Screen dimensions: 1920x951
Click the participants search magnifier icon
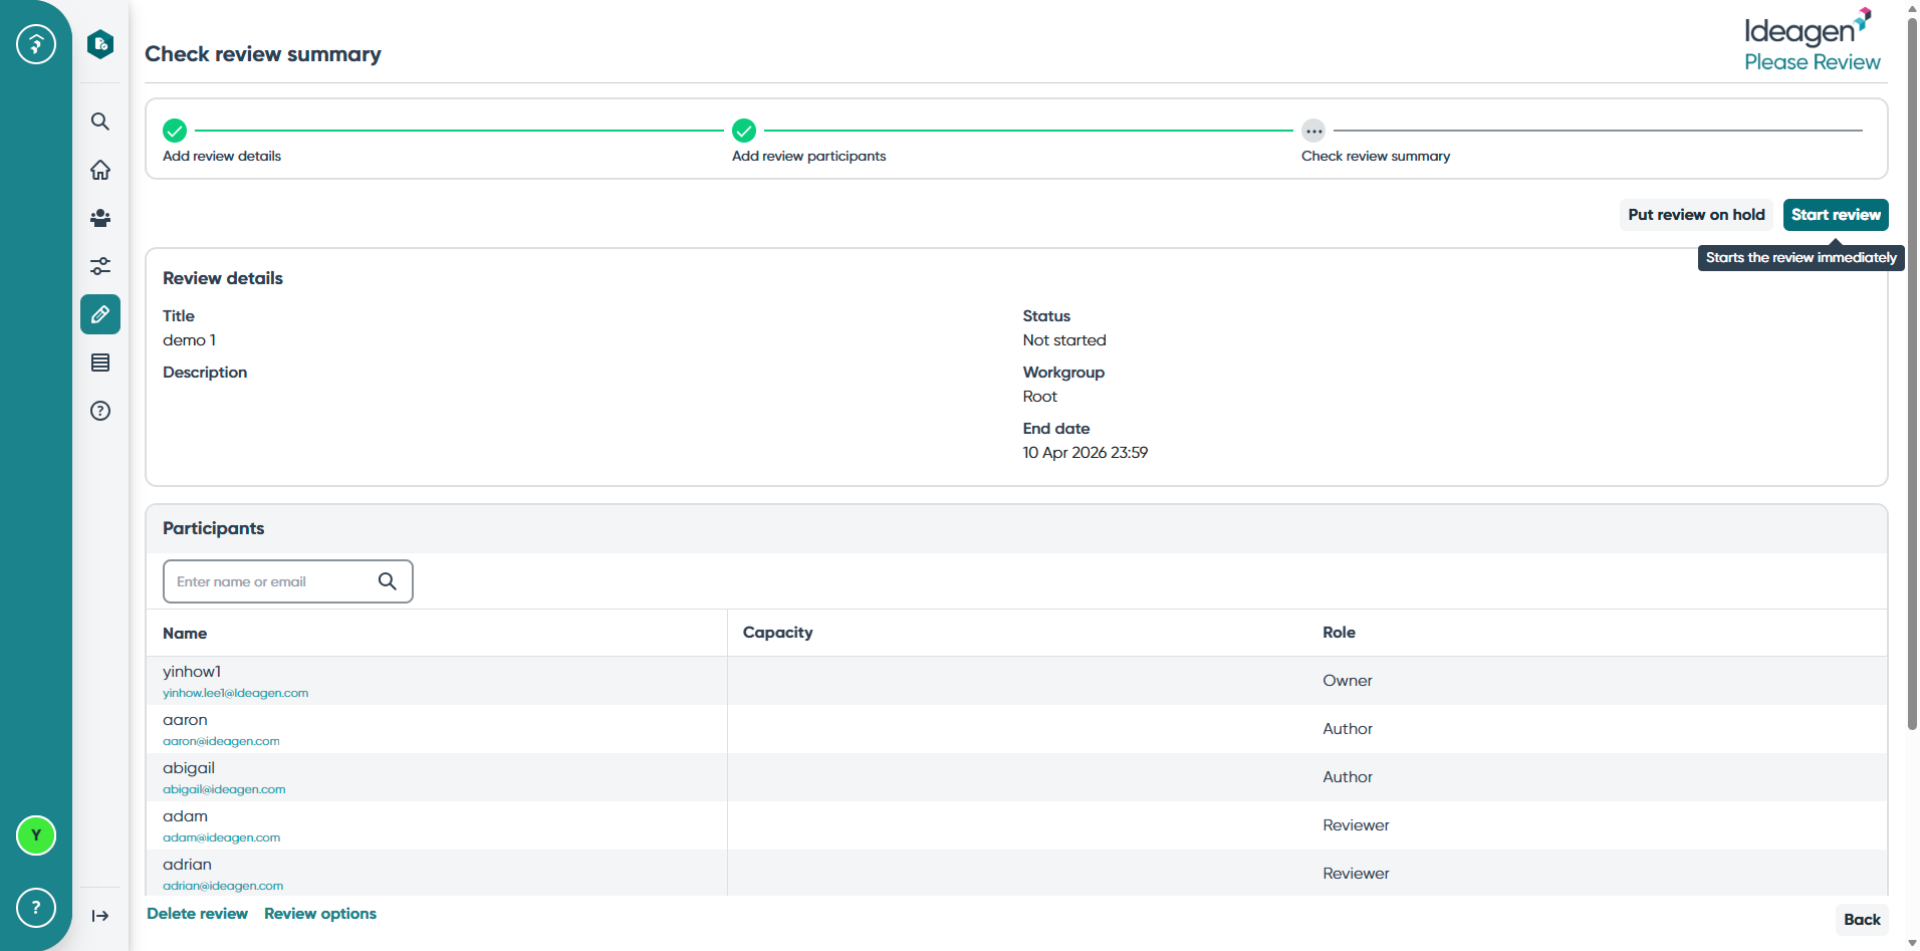(387, 582)
